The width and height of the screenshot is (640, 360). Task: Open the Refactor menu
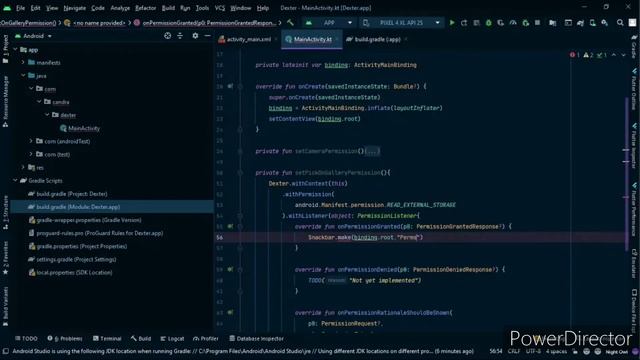(x=146, y=8)
